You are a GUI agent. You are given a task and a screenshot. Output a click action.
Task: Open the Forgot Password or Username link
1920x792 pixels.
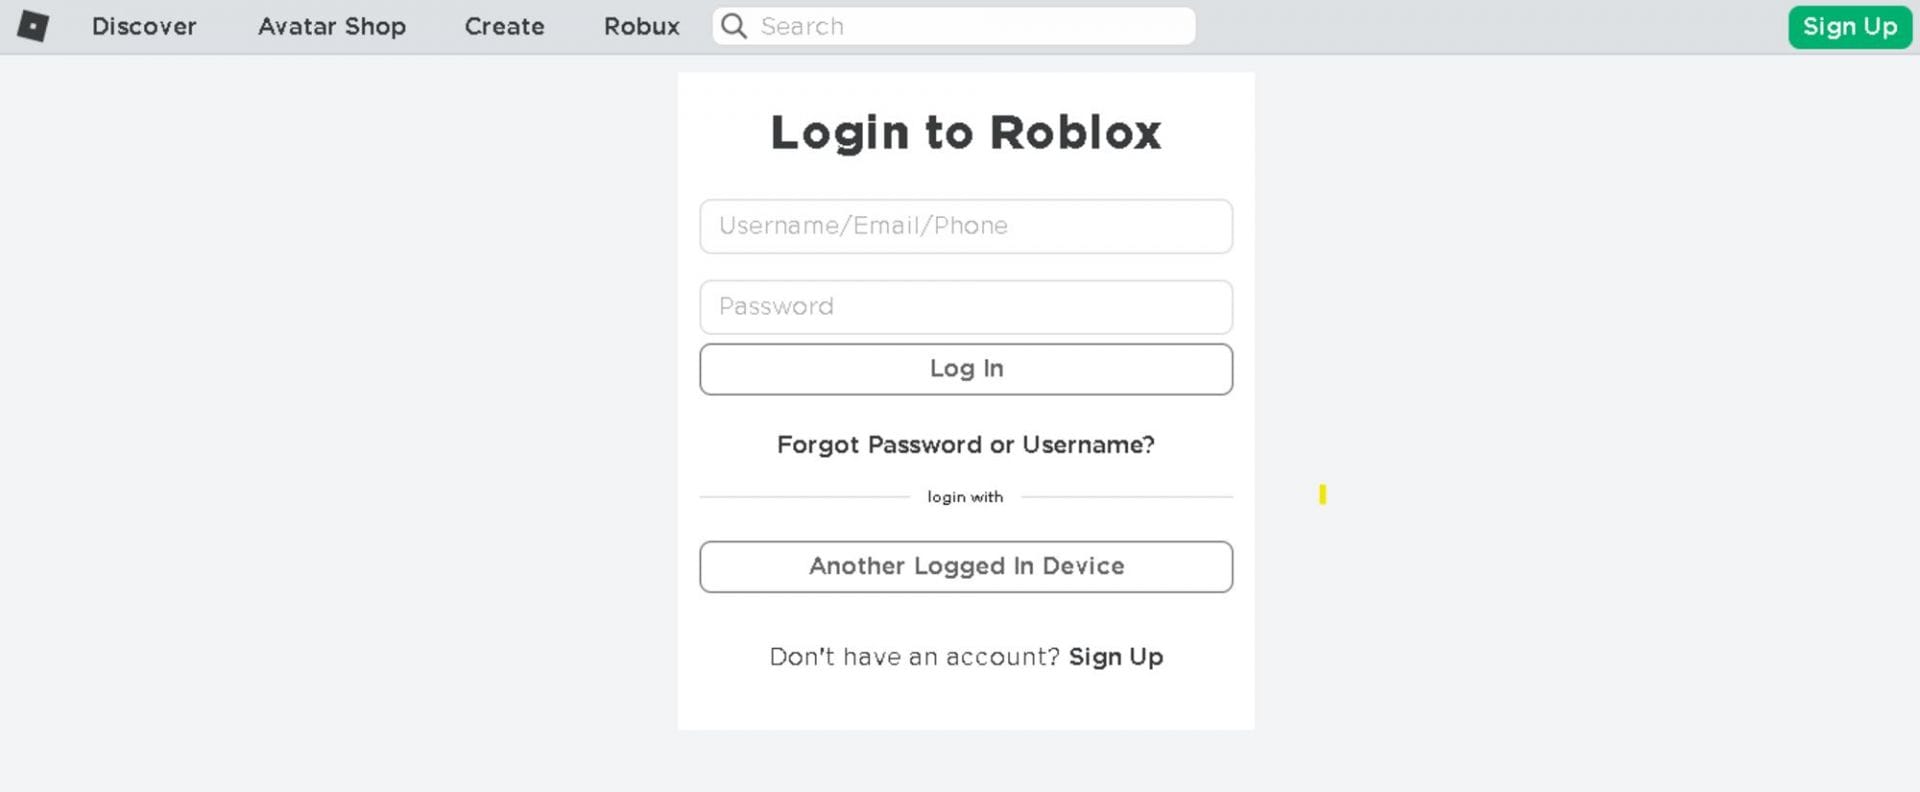point(966,445)
